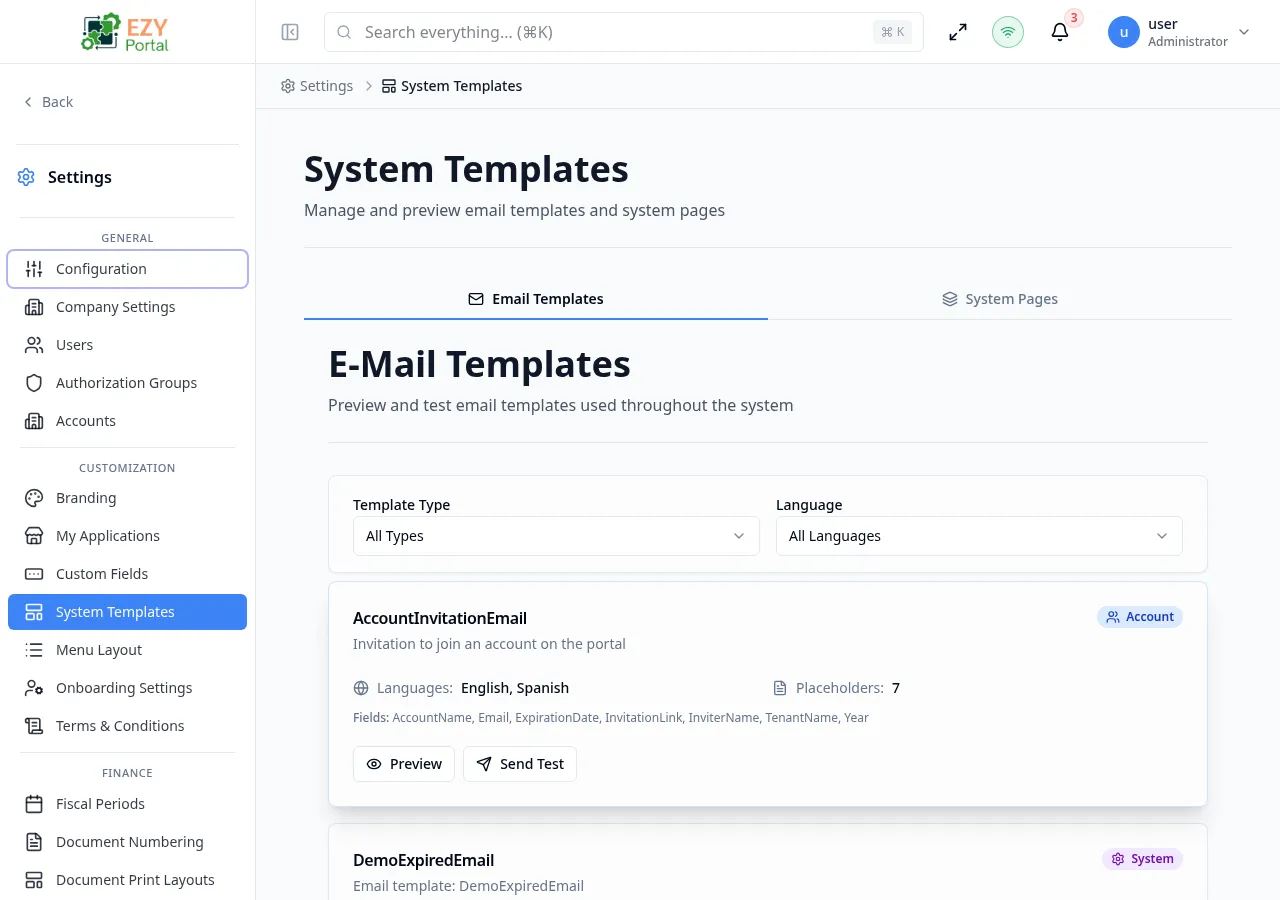Open Menu Layout menu item
The width and height of the screenshot is (1280, 900).
[x=128, y=650]
